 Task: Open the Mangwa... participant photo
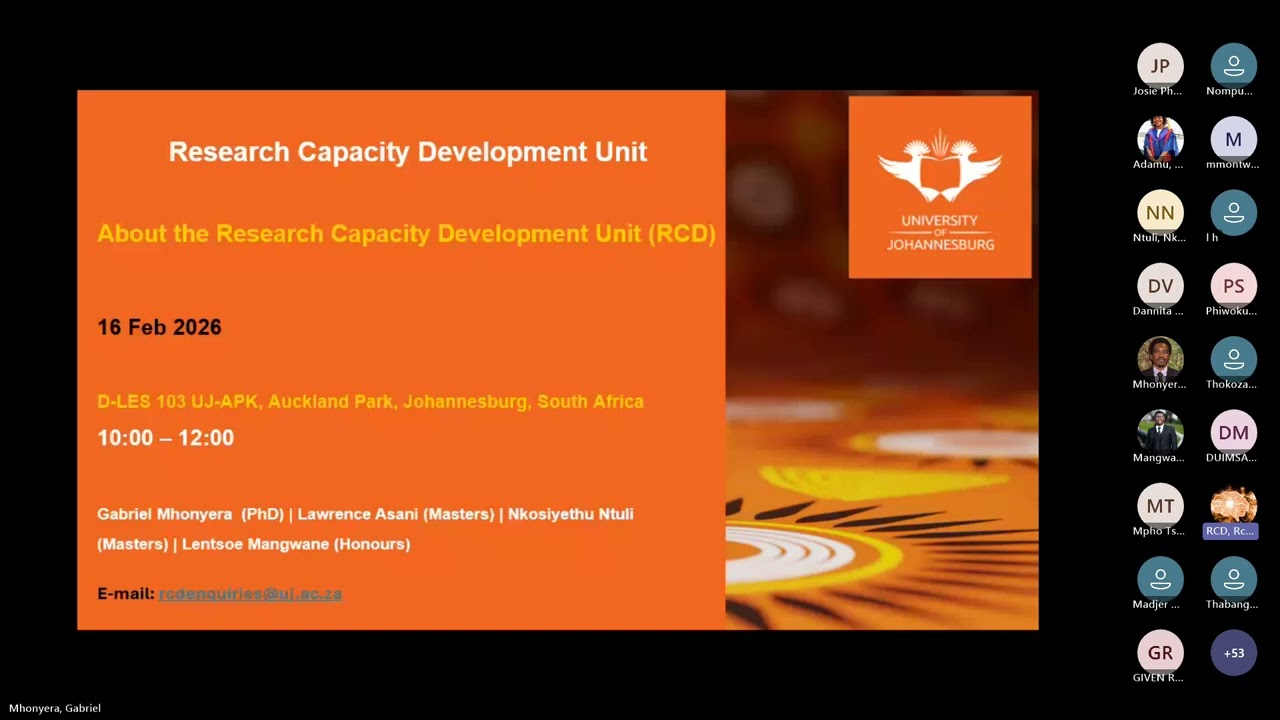(x=1160, y=433)
